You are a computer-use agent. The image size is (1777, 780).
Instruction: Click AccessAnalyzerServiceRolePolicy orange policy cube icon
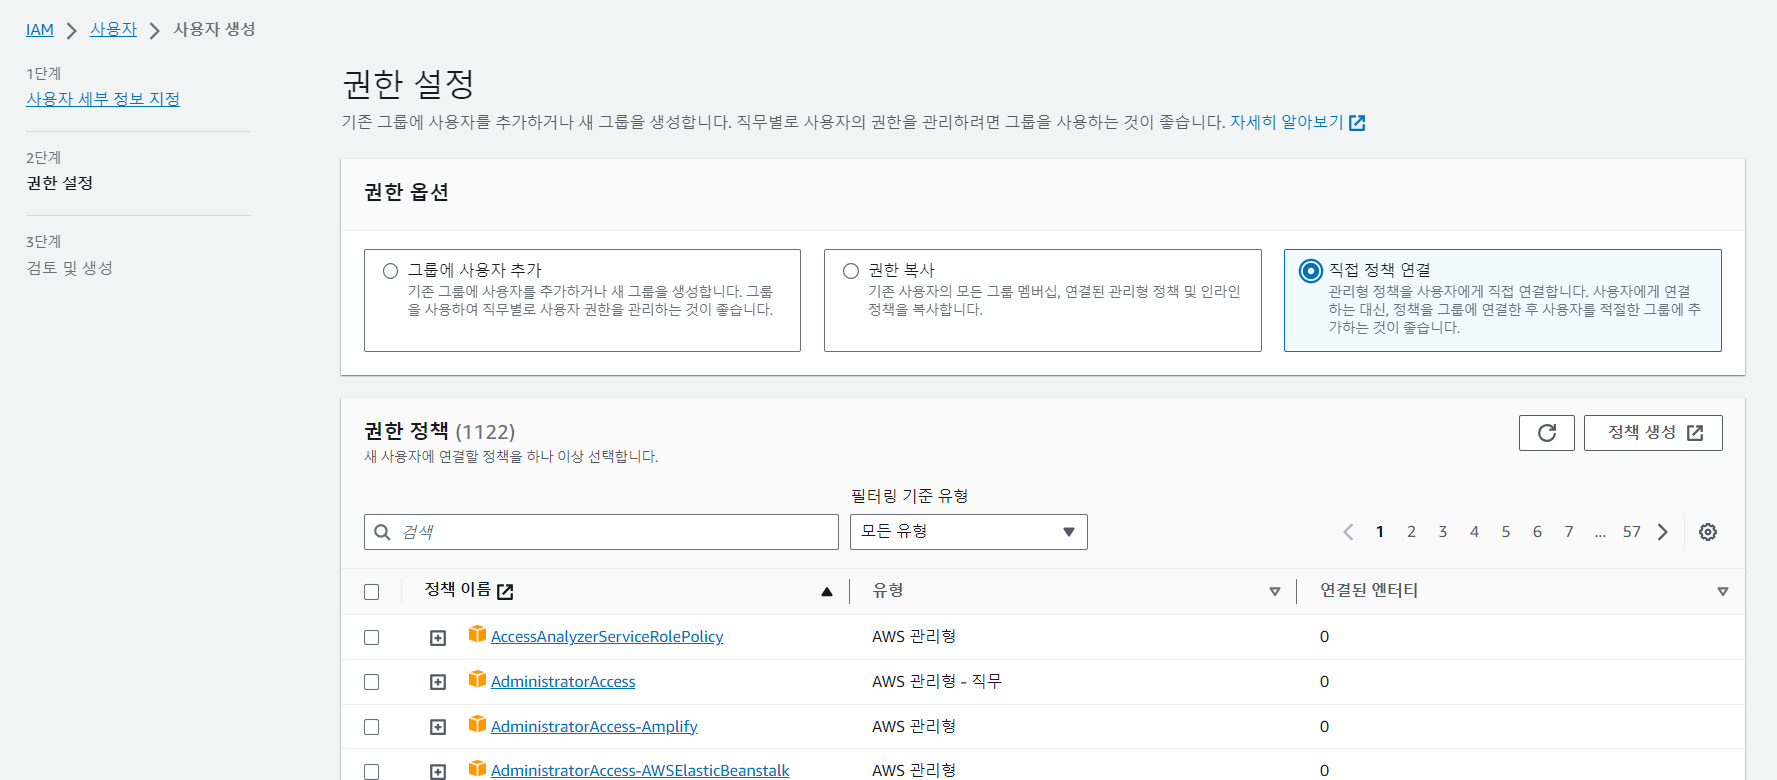(477, 634)
